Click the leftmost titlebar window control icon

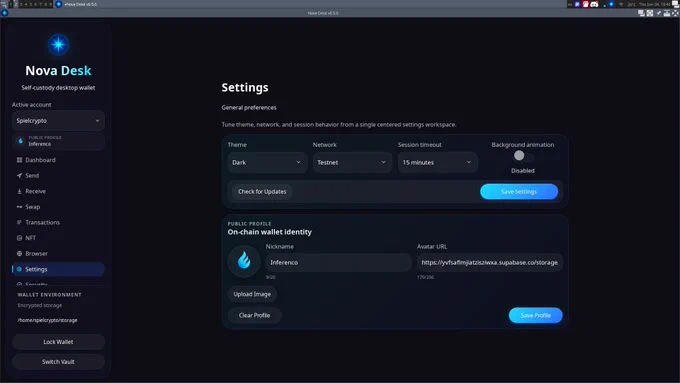coord(641,13)
